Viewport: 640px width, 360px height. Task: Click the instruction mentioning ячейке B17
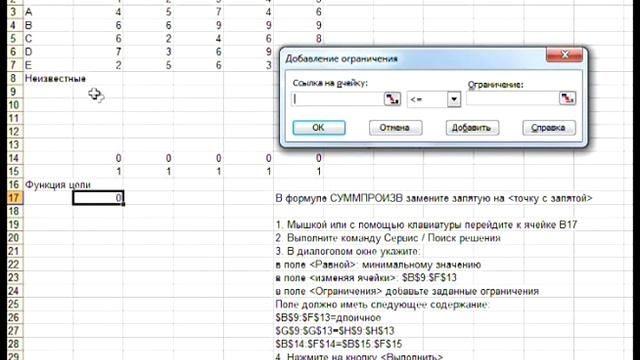pyautogui.click(x=427, y=224)
